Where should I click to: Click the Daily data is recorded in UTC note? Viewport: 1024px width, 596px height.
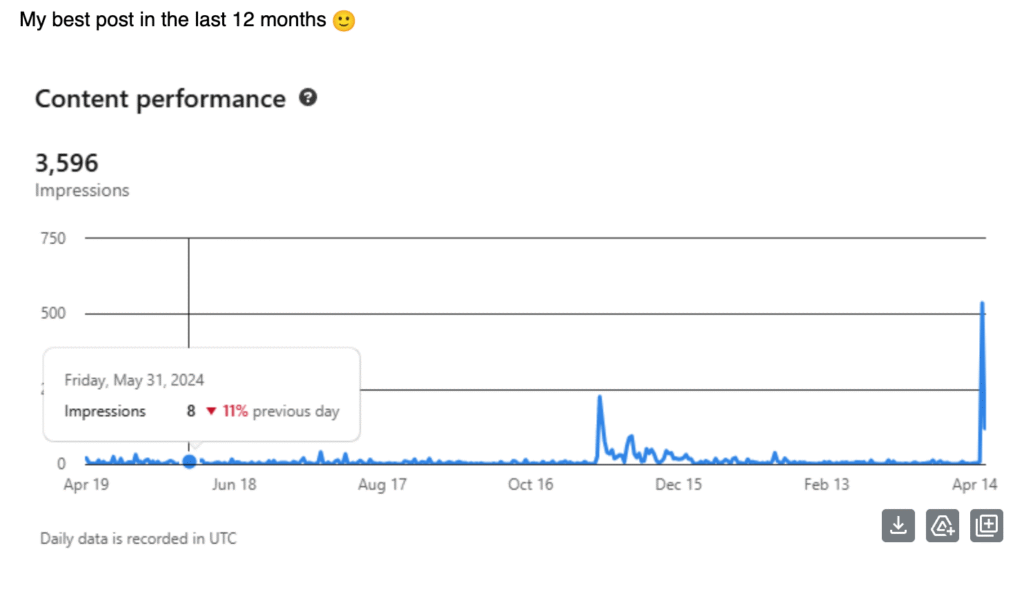point(138,539)
